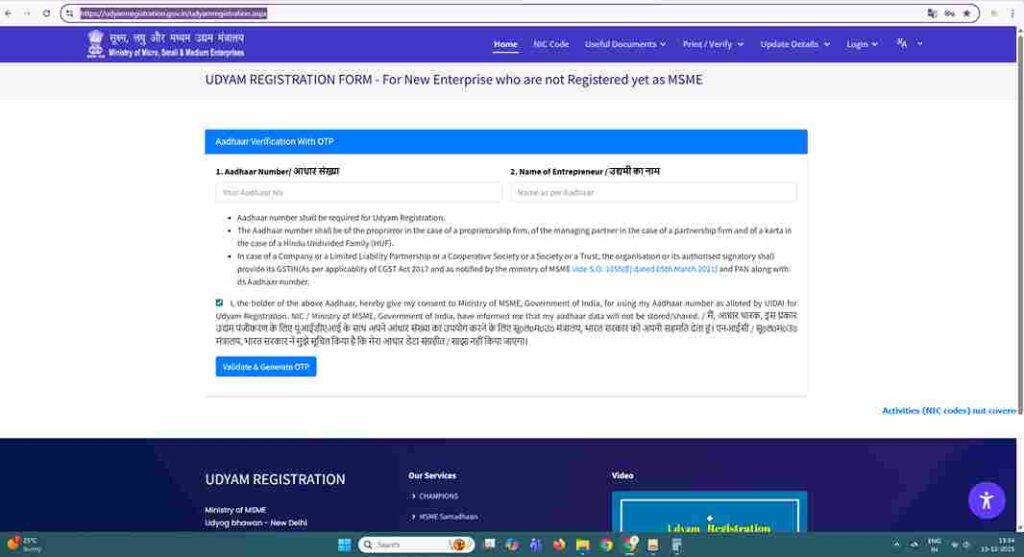This screenshot has width=1024, height=557.
Task: Click the UDYAM REGISTRATION footer heading
Action: pyautogui.click(x=275, y=479)
